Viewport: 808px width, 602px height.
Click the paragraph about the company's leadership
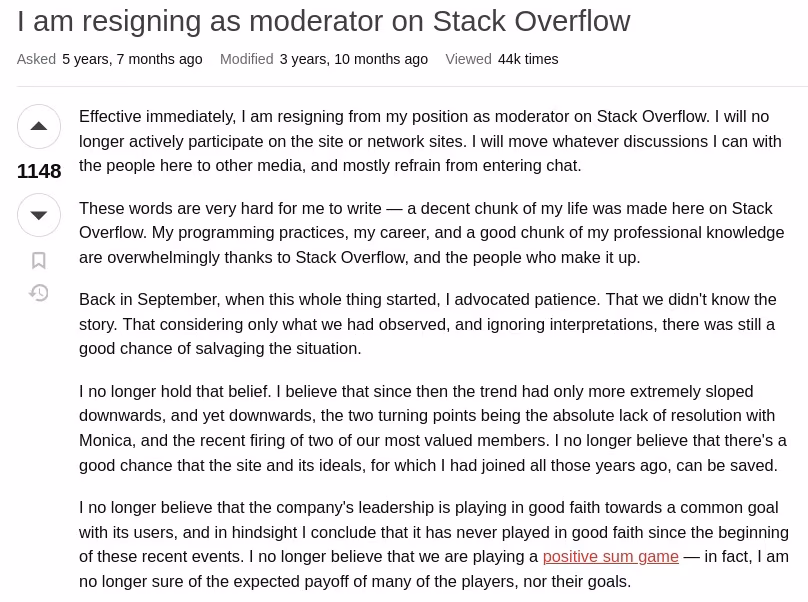pos(434,544)
